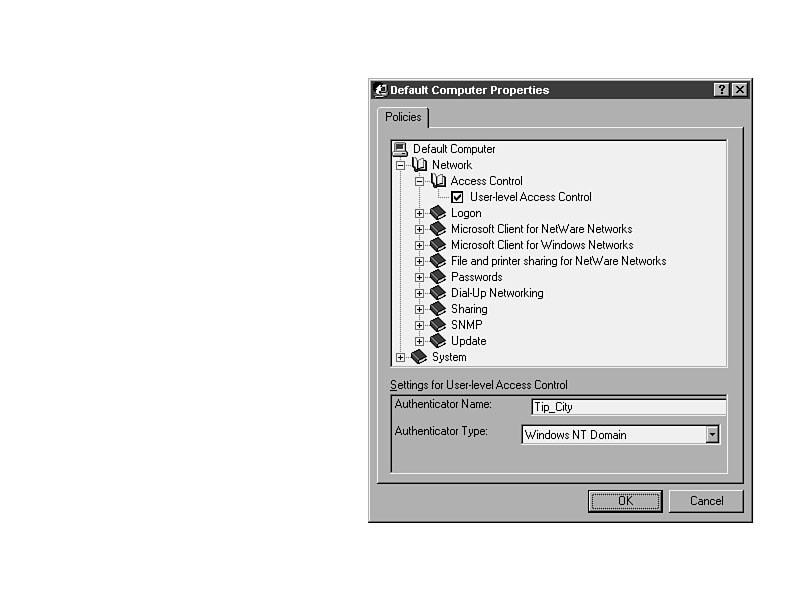Click the Authenticator Name text field
This screenshot has height=600, width=800.
(628, 407)
